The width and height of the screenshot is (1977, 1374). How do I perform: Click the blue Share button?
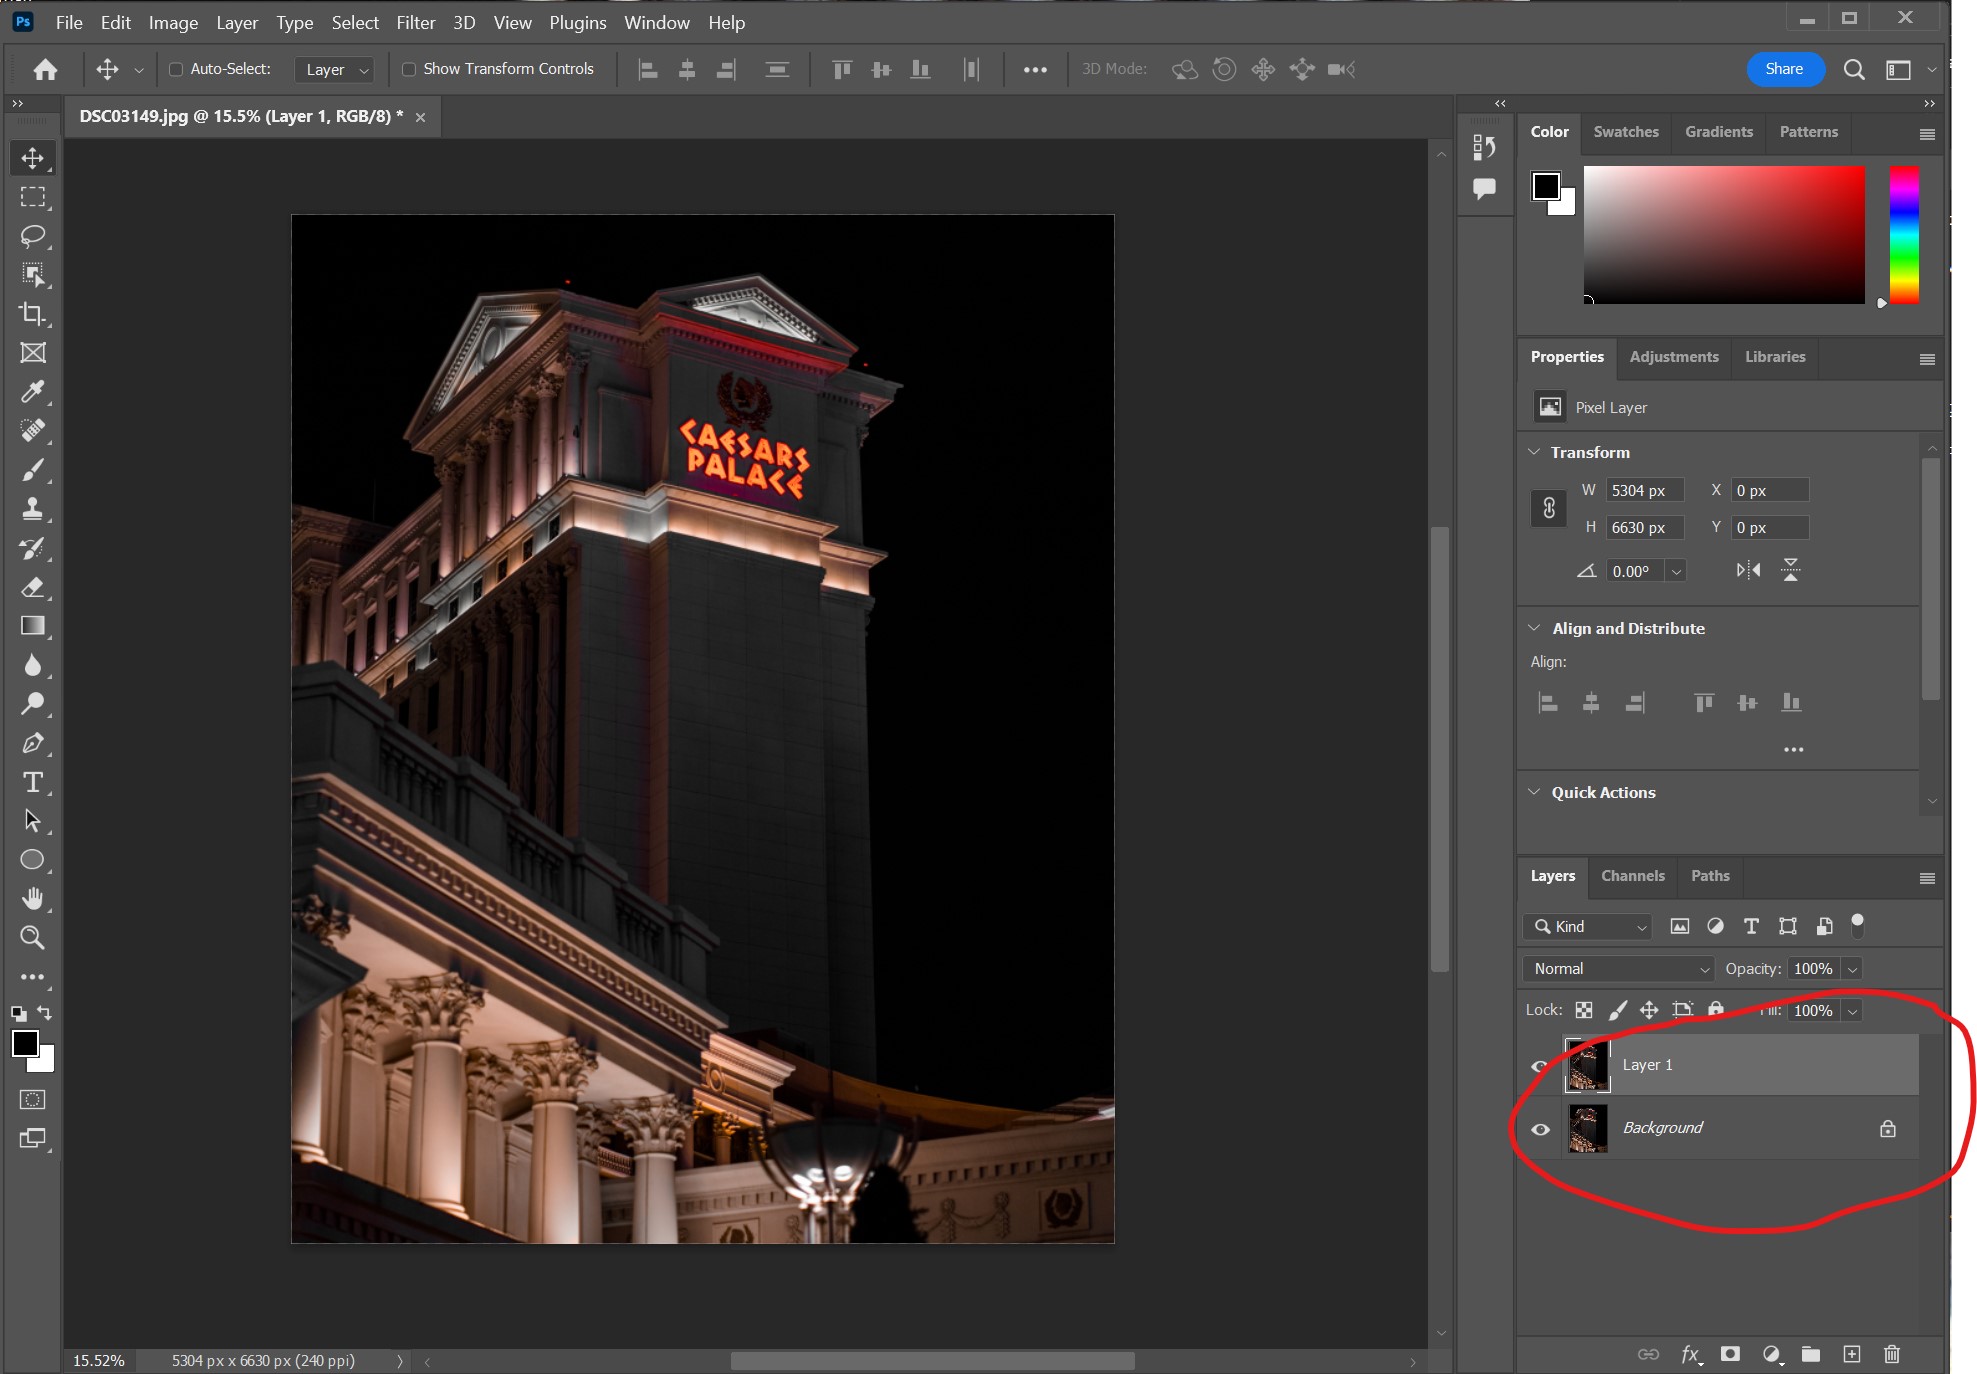(x=1784, y=69)
